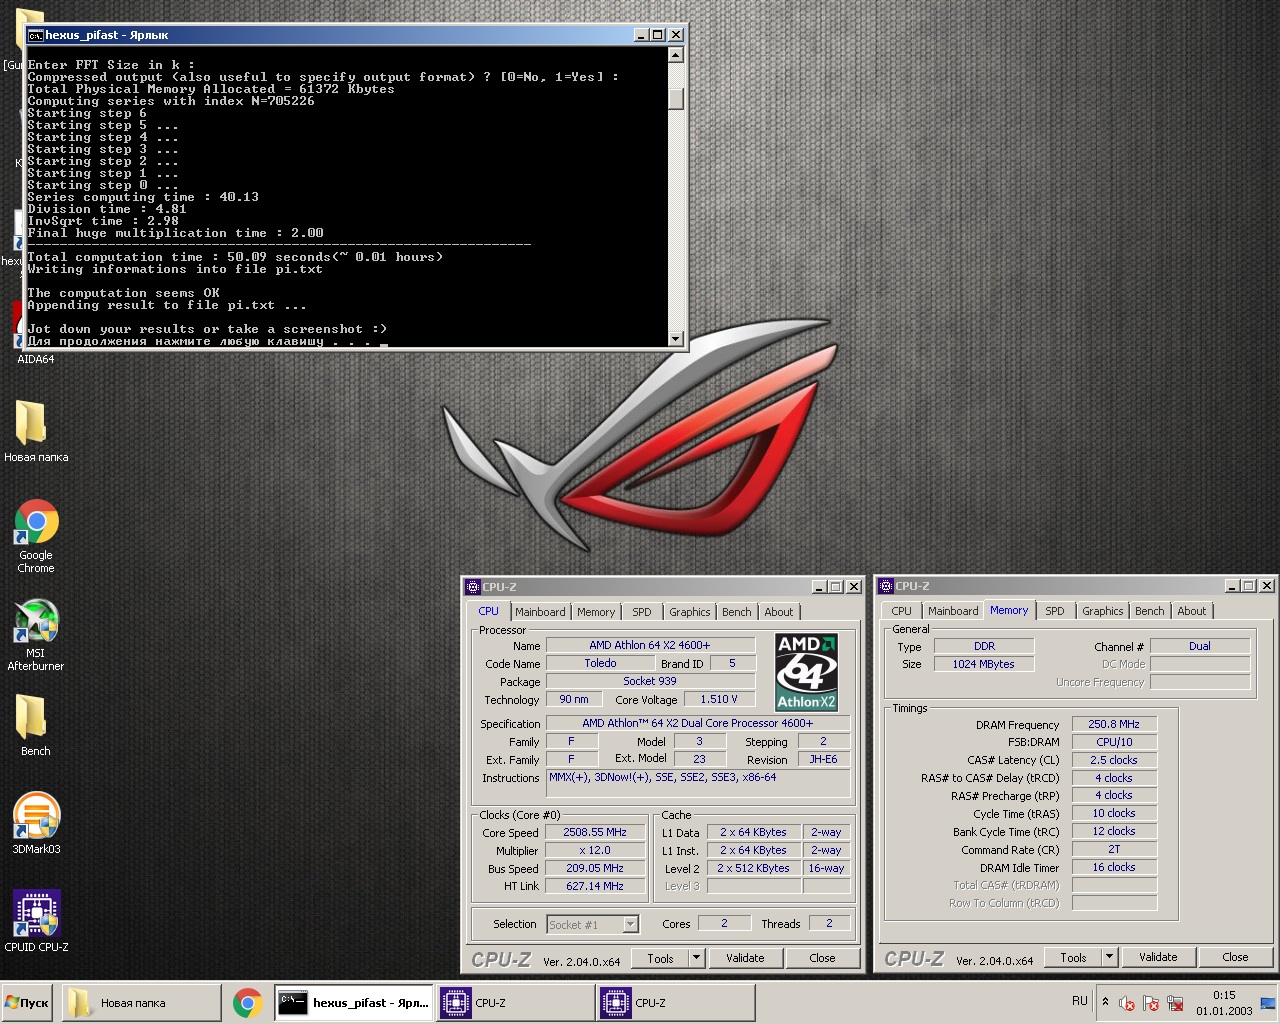Click the Chrome icon in the taskbar
This screenshot has width=1280, height=1024.
248,1003
